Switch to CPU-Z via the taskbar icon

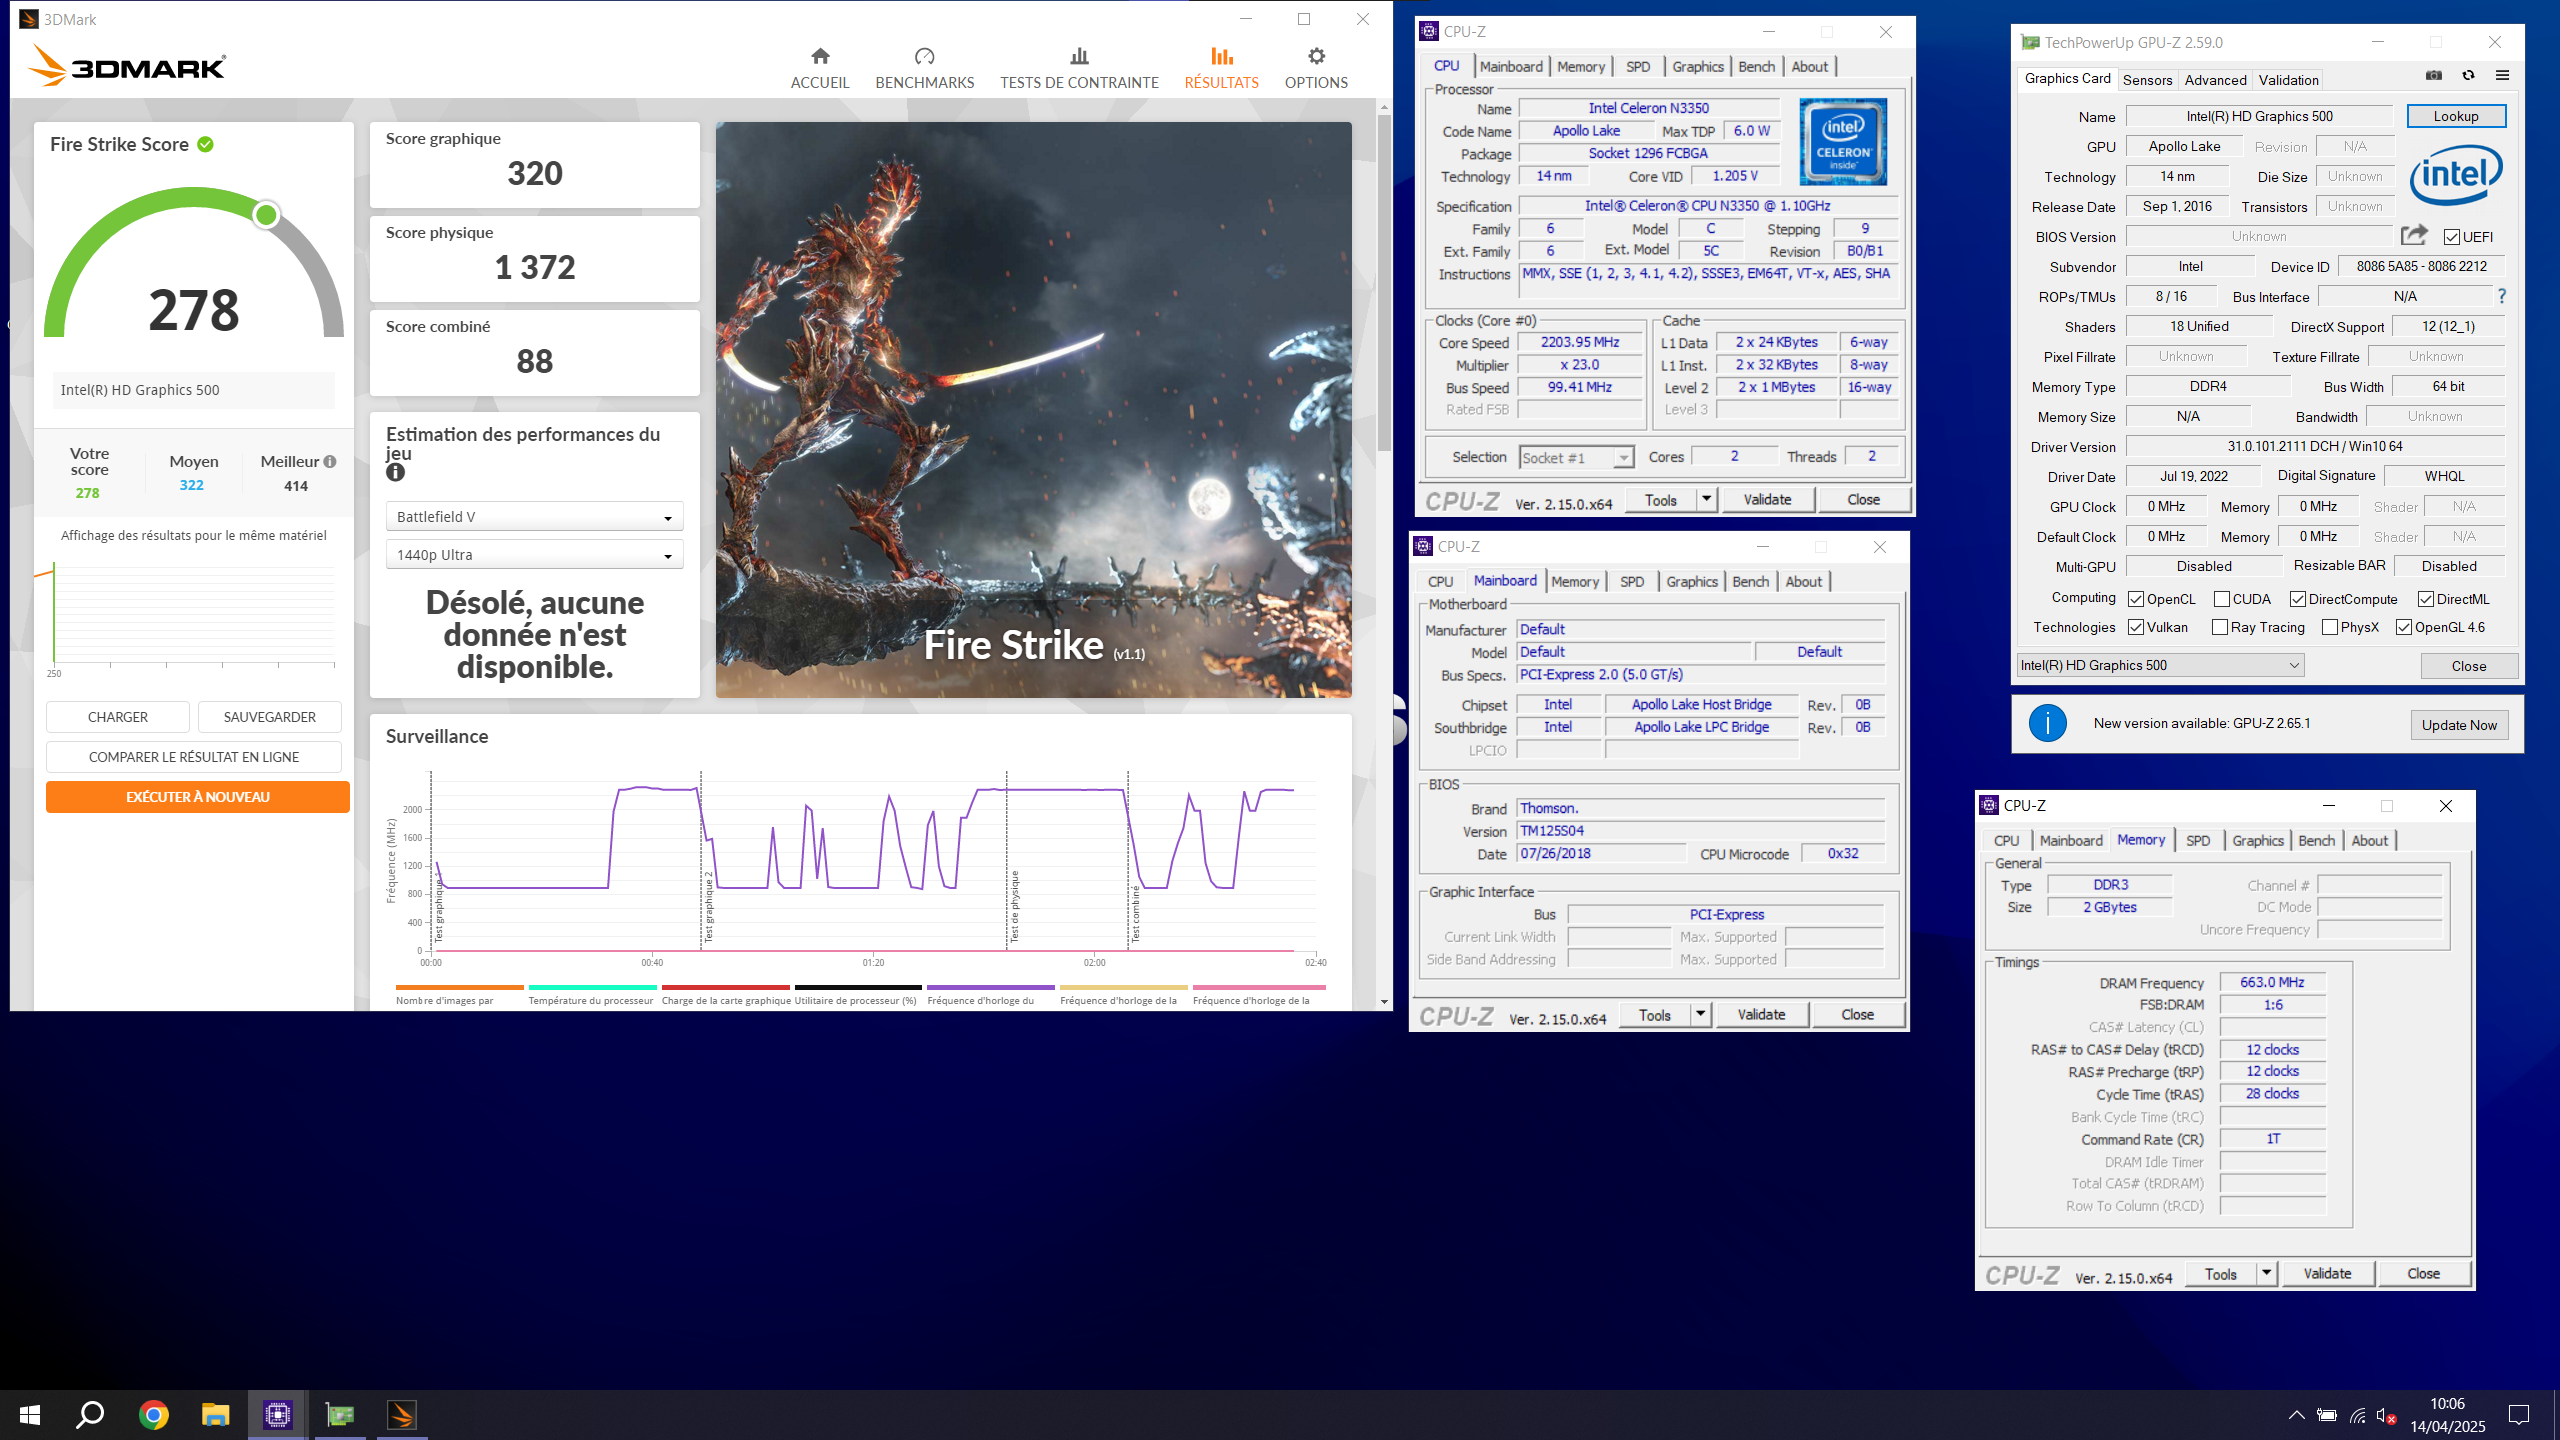(277, 1415)
